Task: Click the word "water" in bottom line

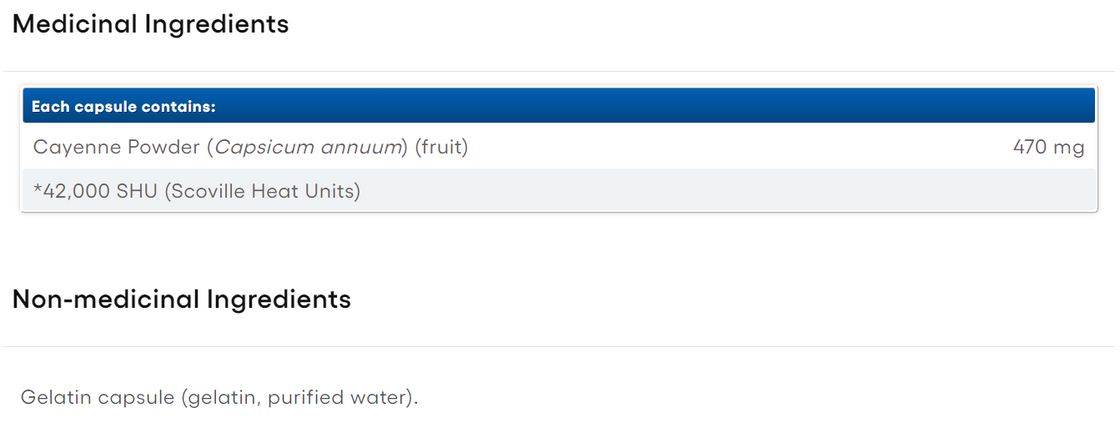Action: (x=380, y=397)
